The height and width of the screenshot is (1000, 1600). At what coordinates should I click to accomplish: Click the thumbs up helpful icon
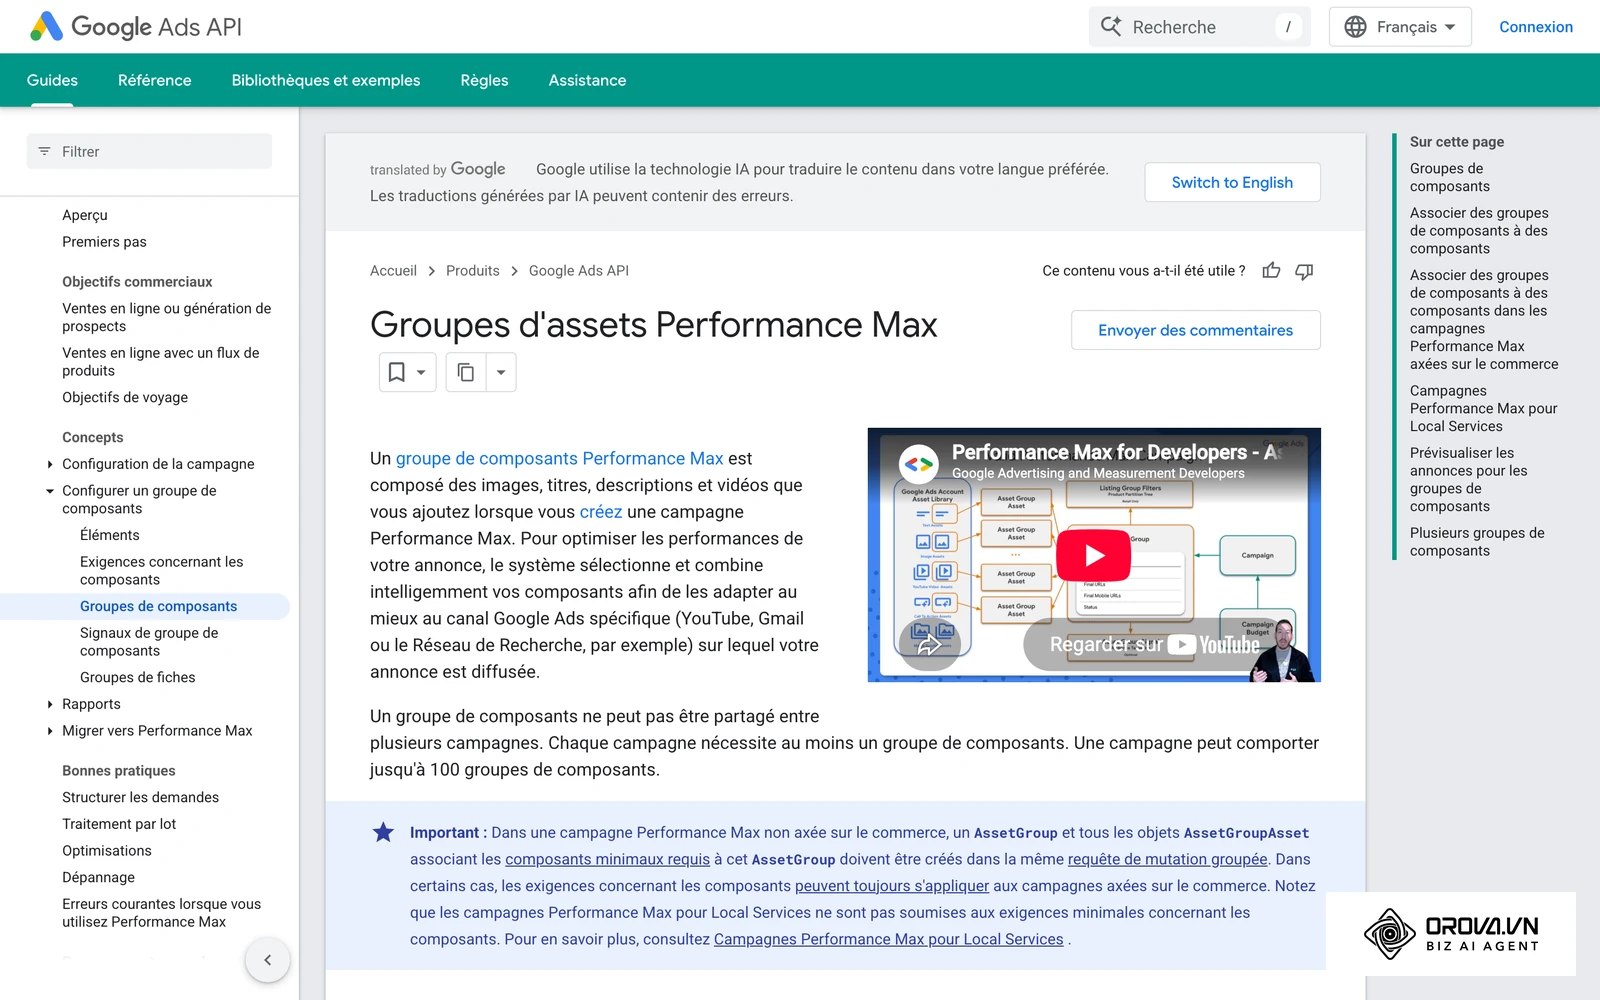[x=1271, y=271]
